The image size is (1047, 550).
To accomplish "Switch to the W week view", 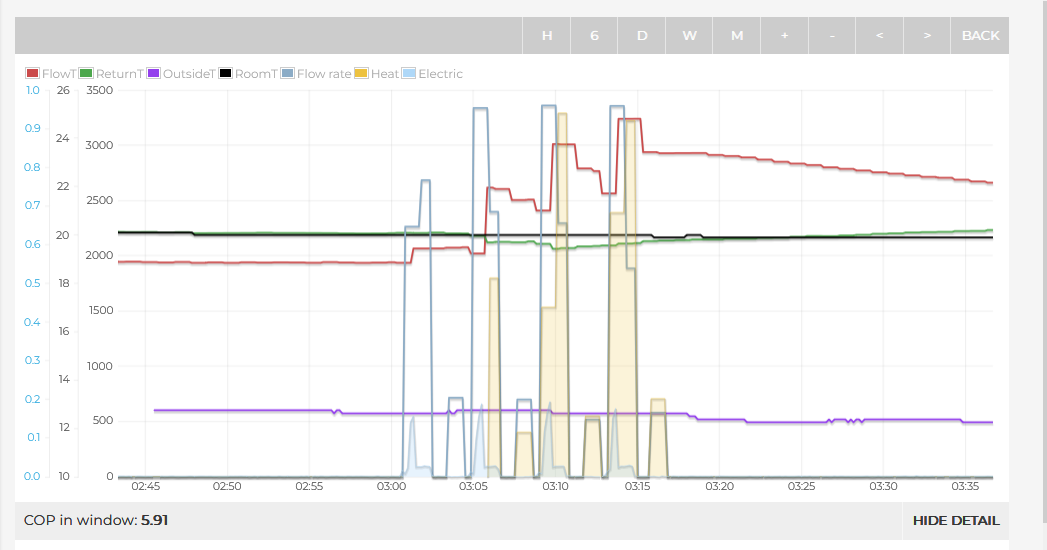I will pyautogui.click(x=689, y=35).
